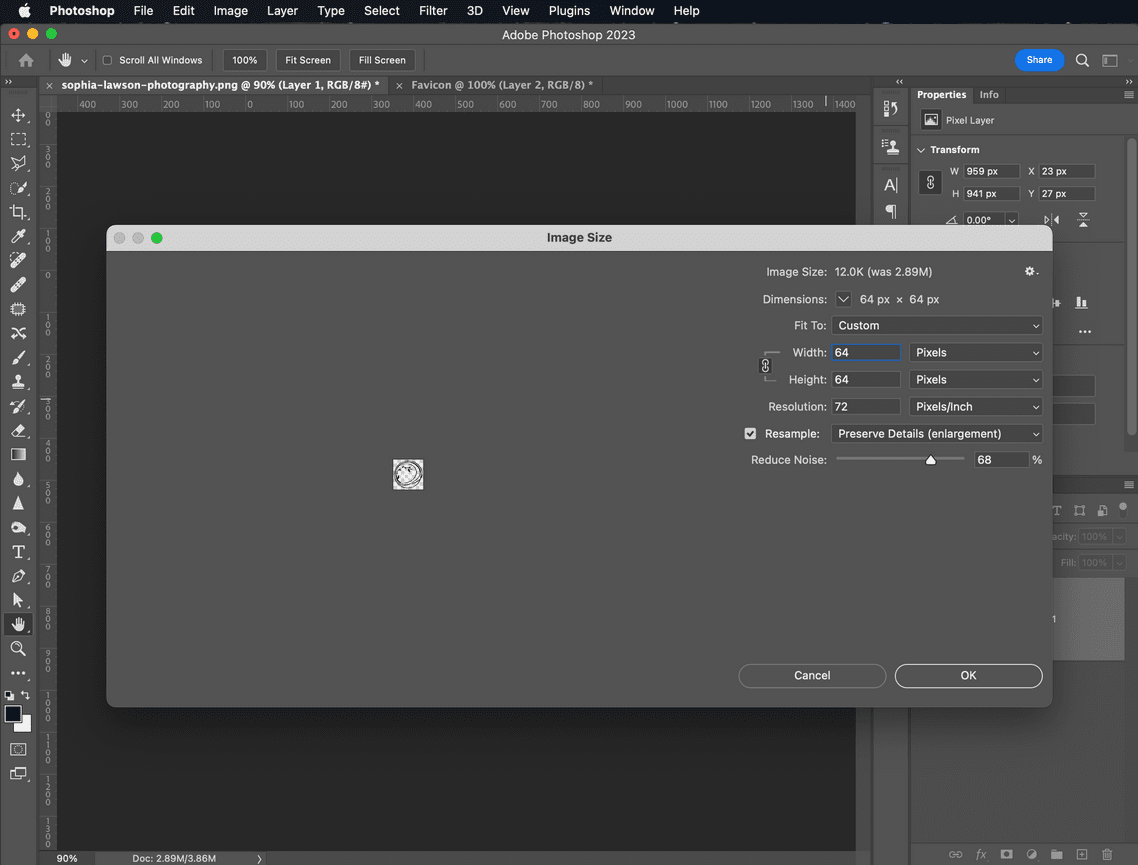Viewport: 1138px width, 865px height.
Task: Pick the Eyedropper tool
Action: [x=19, y=236]
